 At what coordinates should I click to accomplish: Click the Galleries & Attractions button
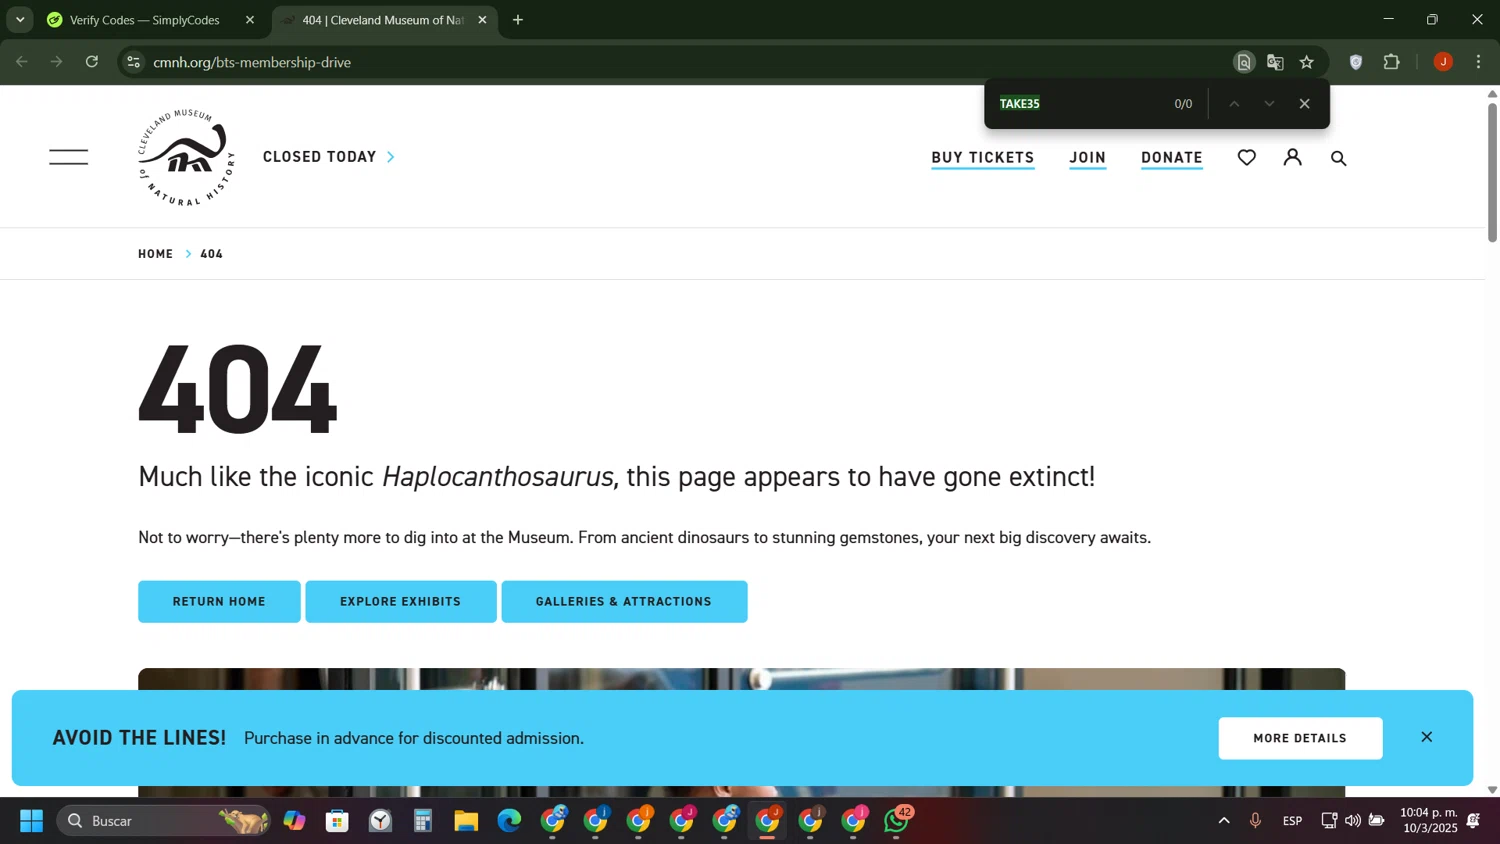624,602
